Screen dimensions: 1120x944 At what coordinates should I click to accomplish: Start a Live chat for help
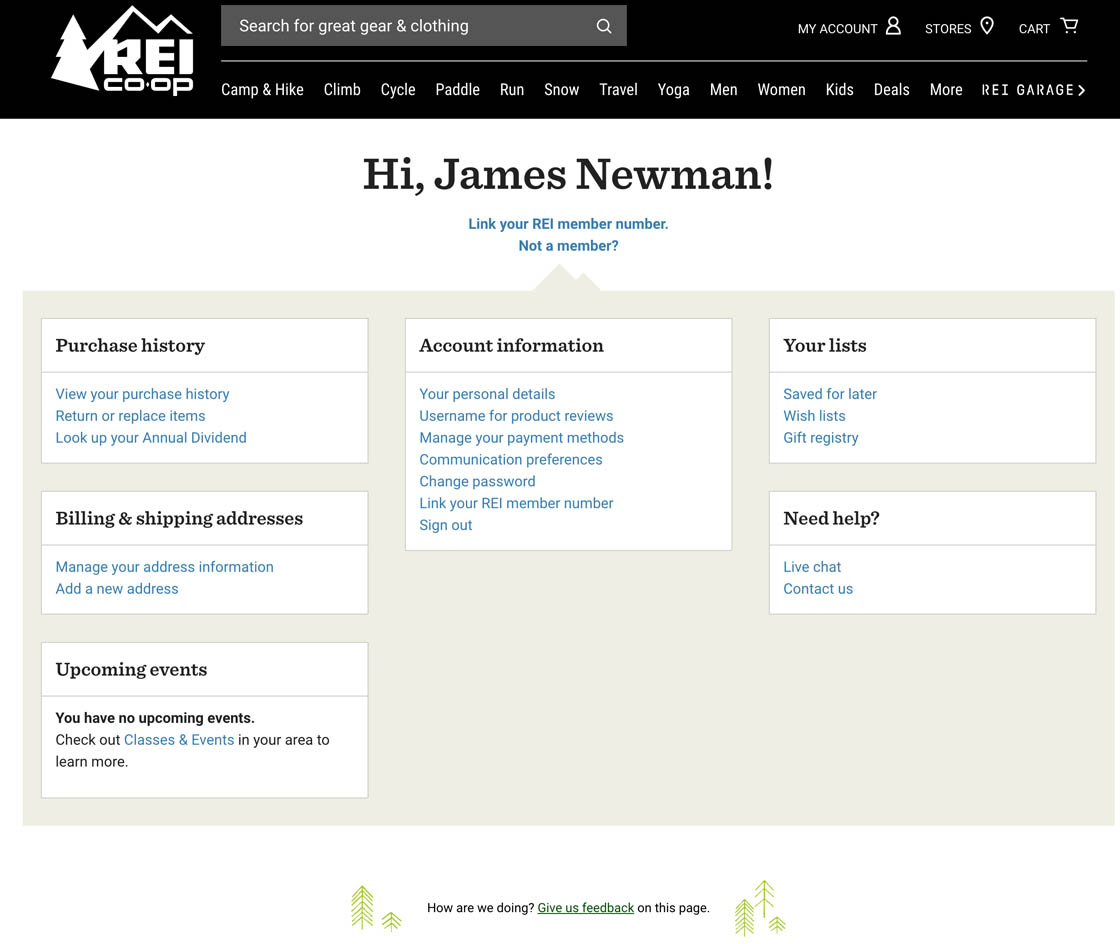(x=812, y=567)
